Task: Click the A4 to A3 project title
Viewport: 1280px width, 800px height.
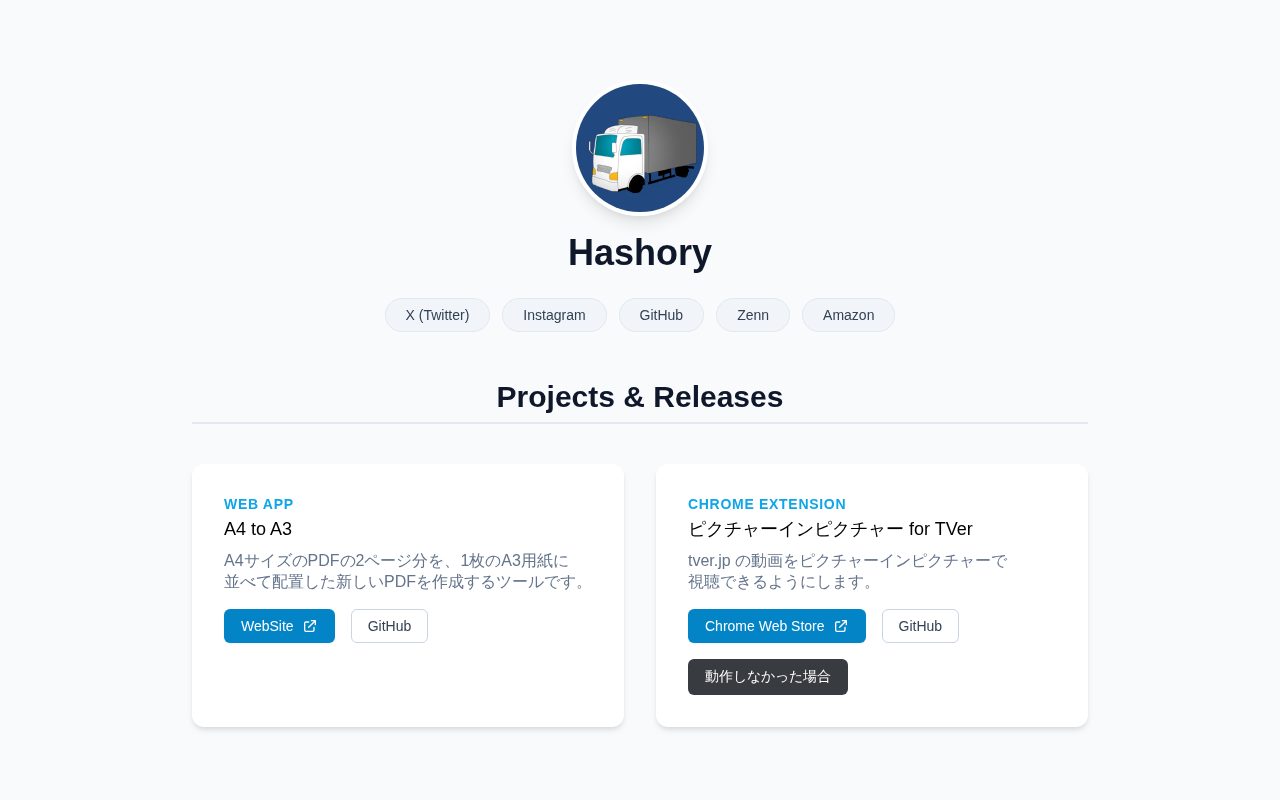Action: [258, 529]
